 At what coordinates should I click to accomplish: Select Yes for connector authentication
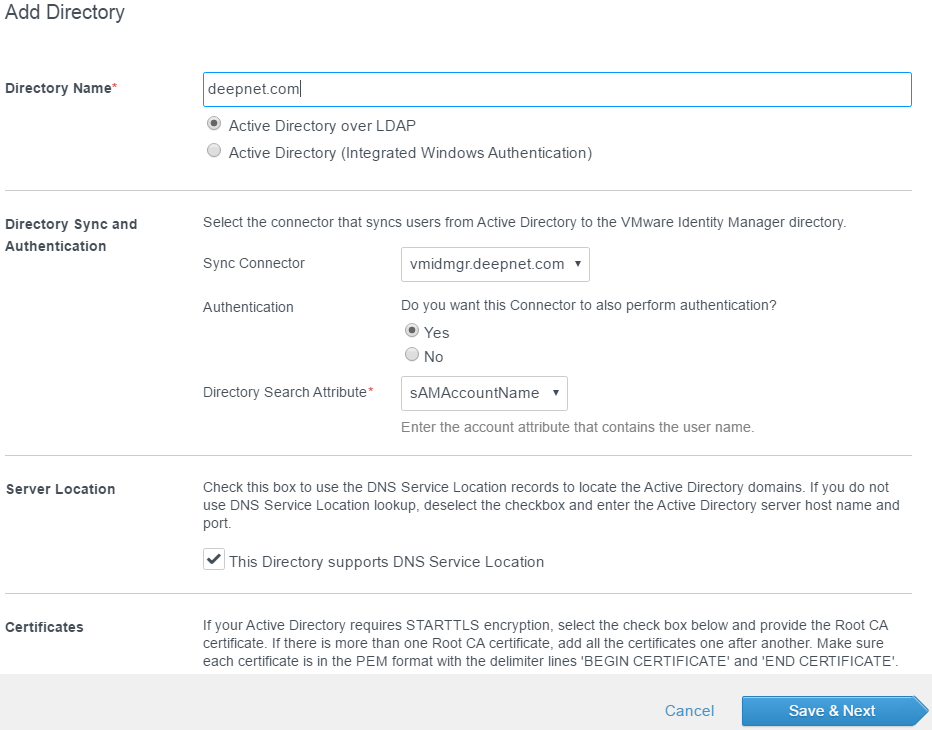click(411, 331)
